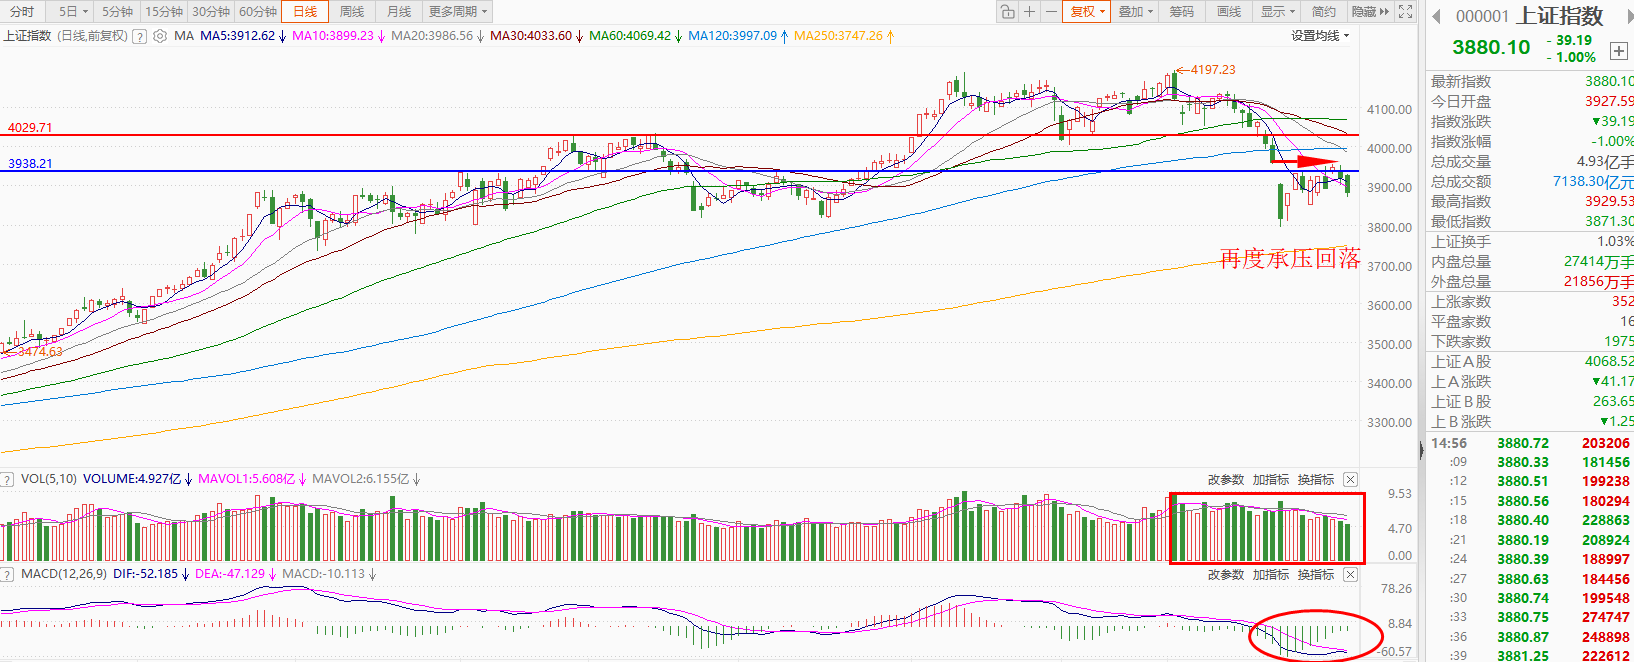Viewport: 1634px width, 662px height.
Task: Zoom in chart with plus icon
Action: pyautogui.click(x=1029, y=12)
